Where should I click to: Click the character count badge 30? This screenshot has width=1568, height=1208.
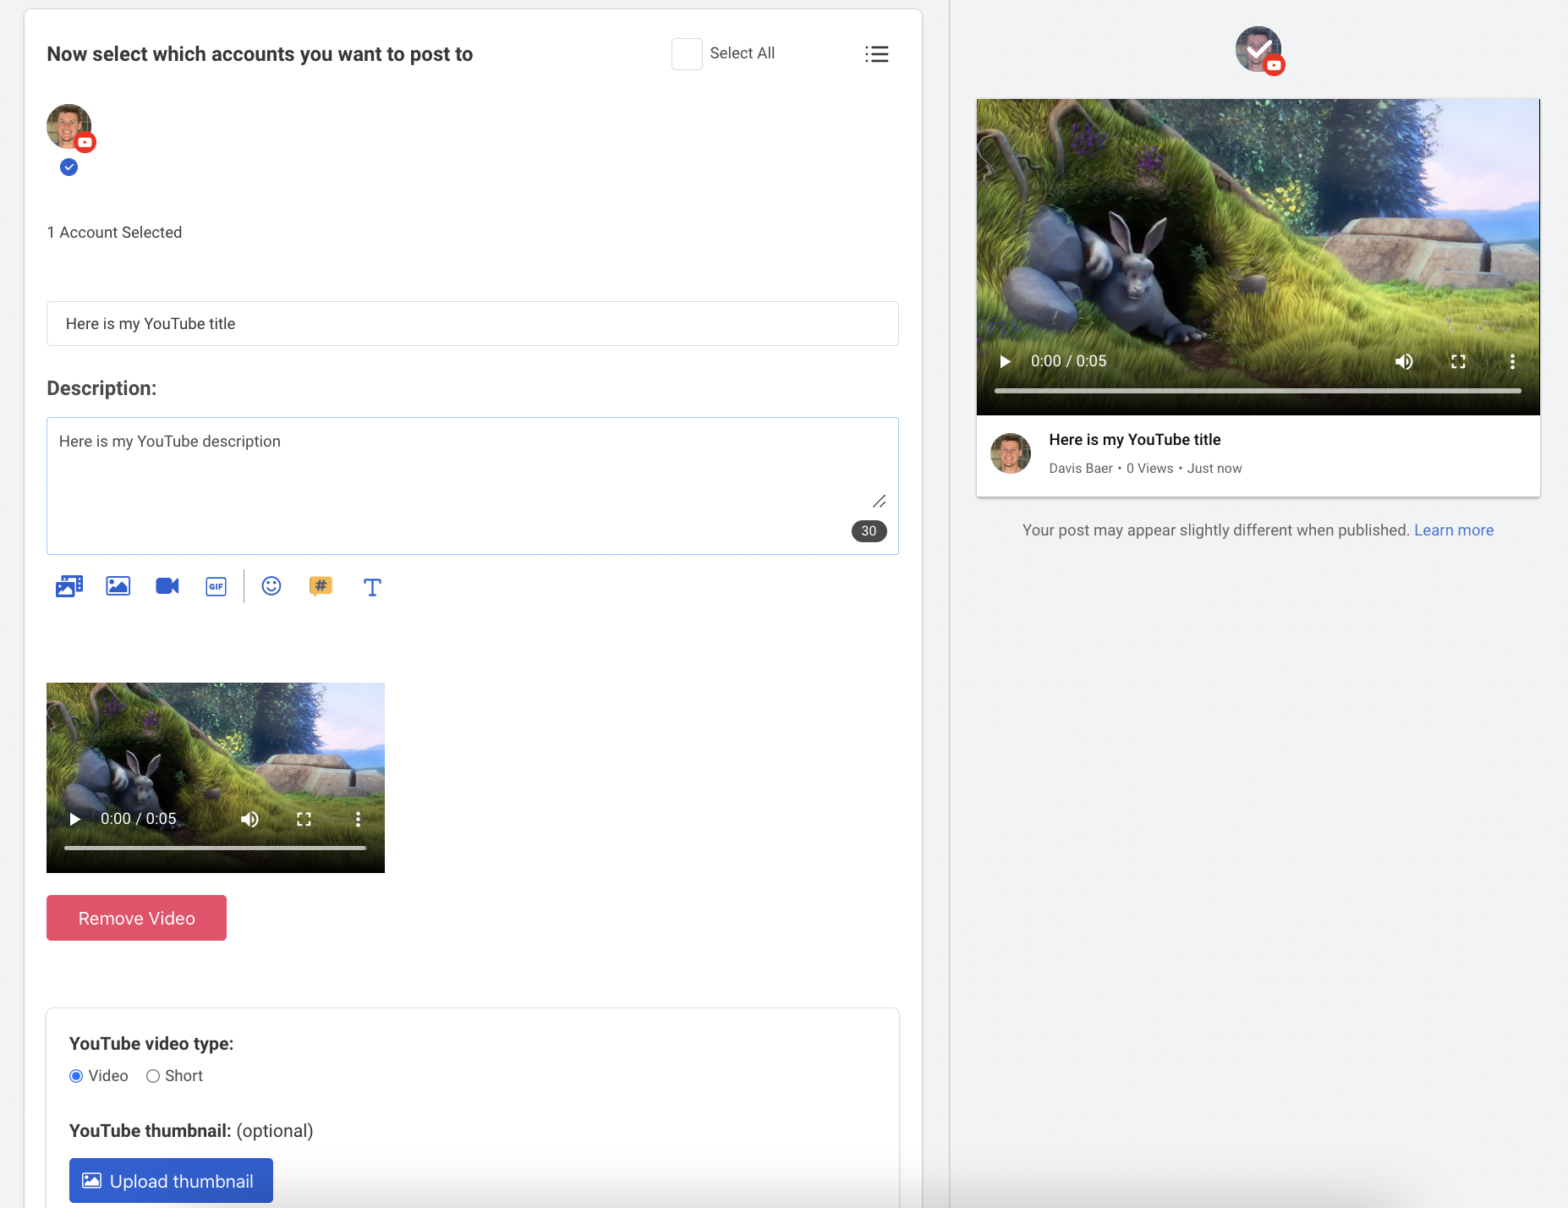[869, 531]
